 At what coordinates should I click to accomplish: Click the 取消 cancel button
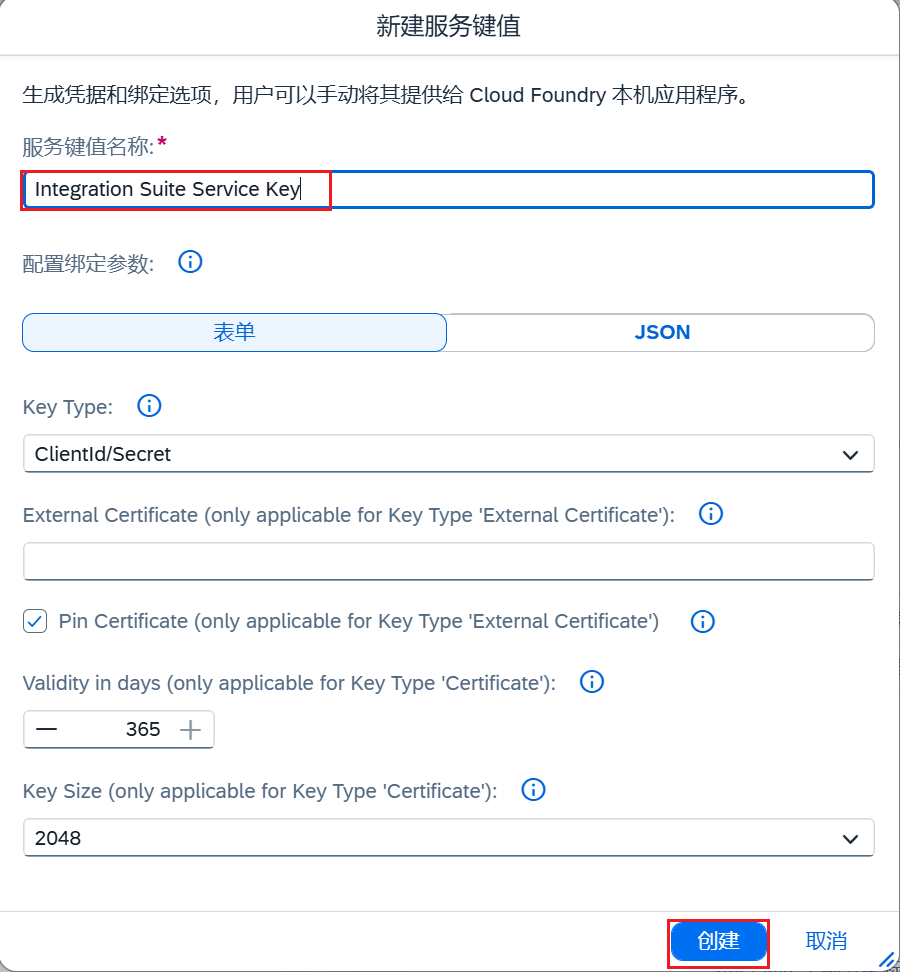coord(826,941)
